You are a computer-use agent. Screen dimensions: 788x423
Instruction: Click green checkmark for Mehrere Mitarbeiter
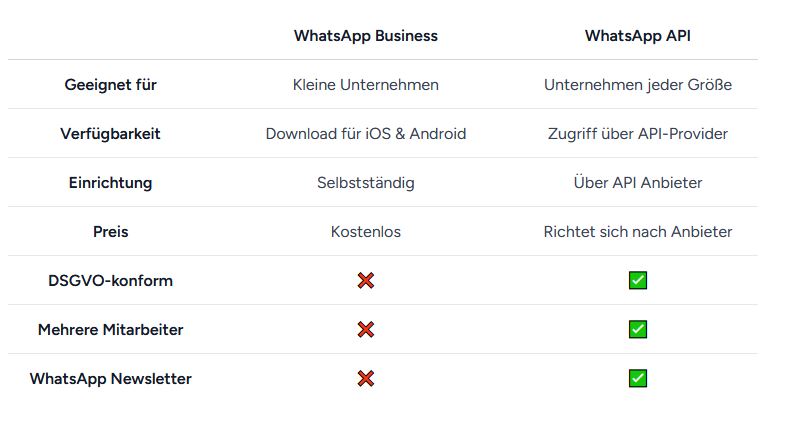point(638,330)
